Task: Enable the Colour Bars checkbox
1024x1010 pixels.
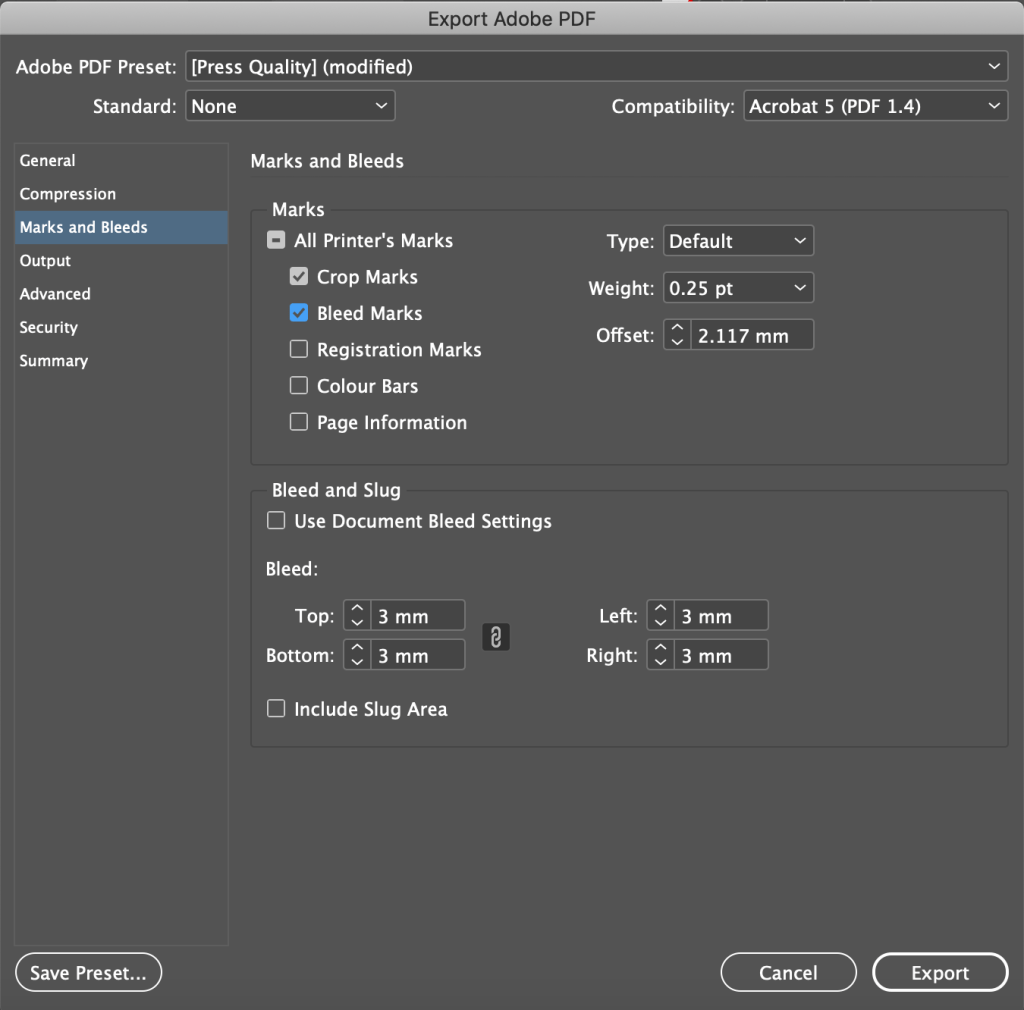Action: (299, 386)
